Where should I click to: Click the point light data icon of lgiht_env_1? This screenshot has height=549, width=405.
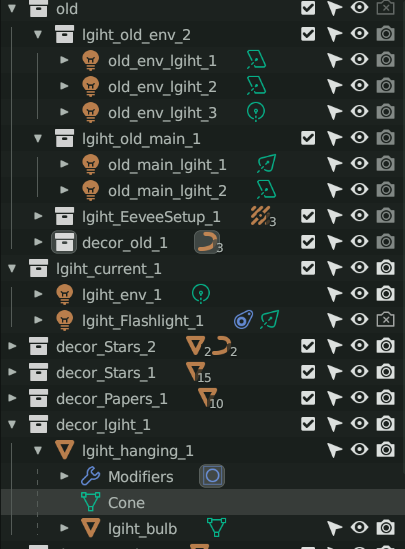pos(201,294)
